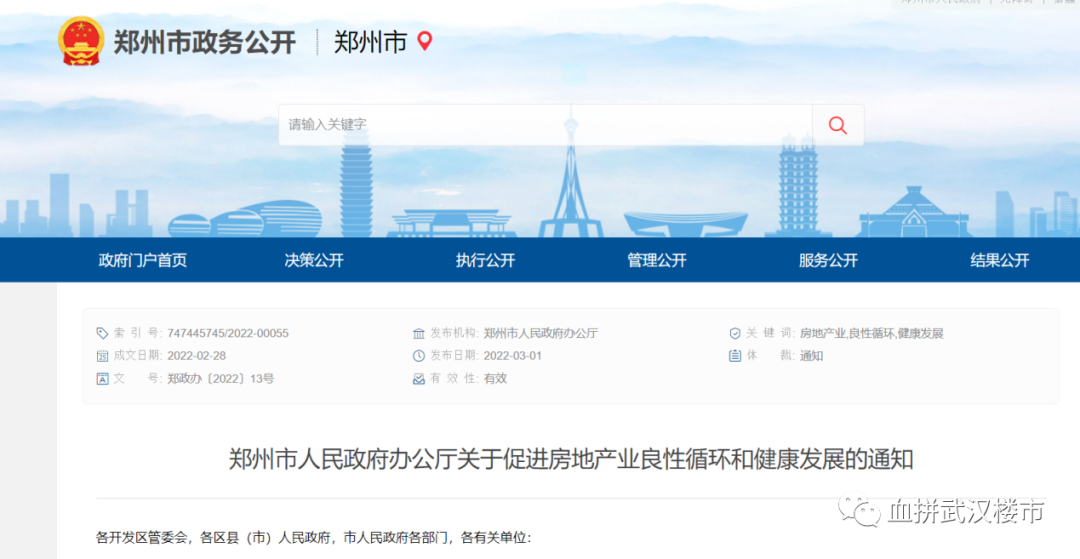Click the document icon beside 体裁

[735, 356]
